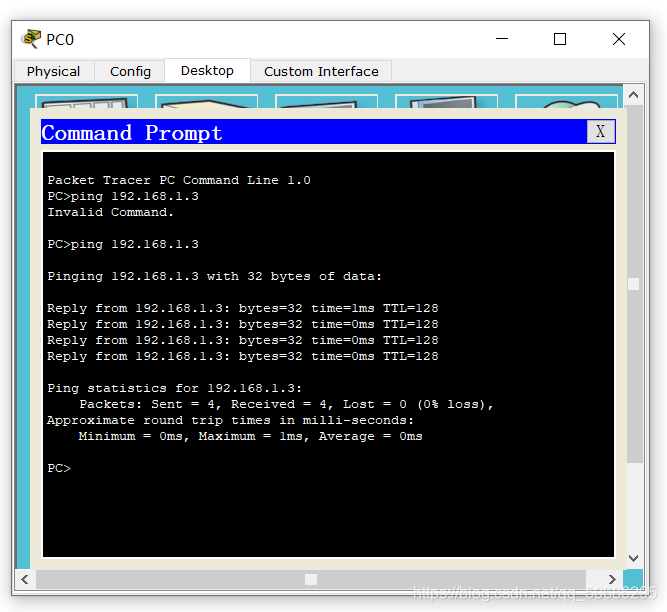The width and height of the screenshot is (667, 612).
Task: Click 'Packet Tracer PC Command Line 1.0' text
Action: (179, 180)
